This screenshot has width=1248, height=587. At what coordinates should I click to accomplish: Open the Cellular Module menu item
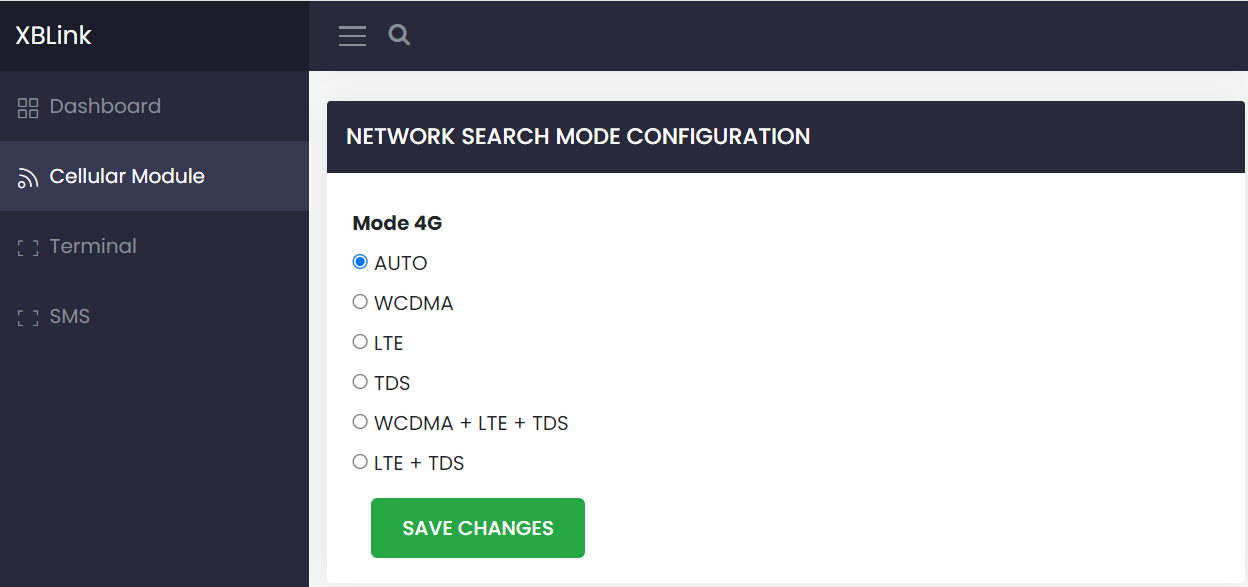(x=127, y=176)
